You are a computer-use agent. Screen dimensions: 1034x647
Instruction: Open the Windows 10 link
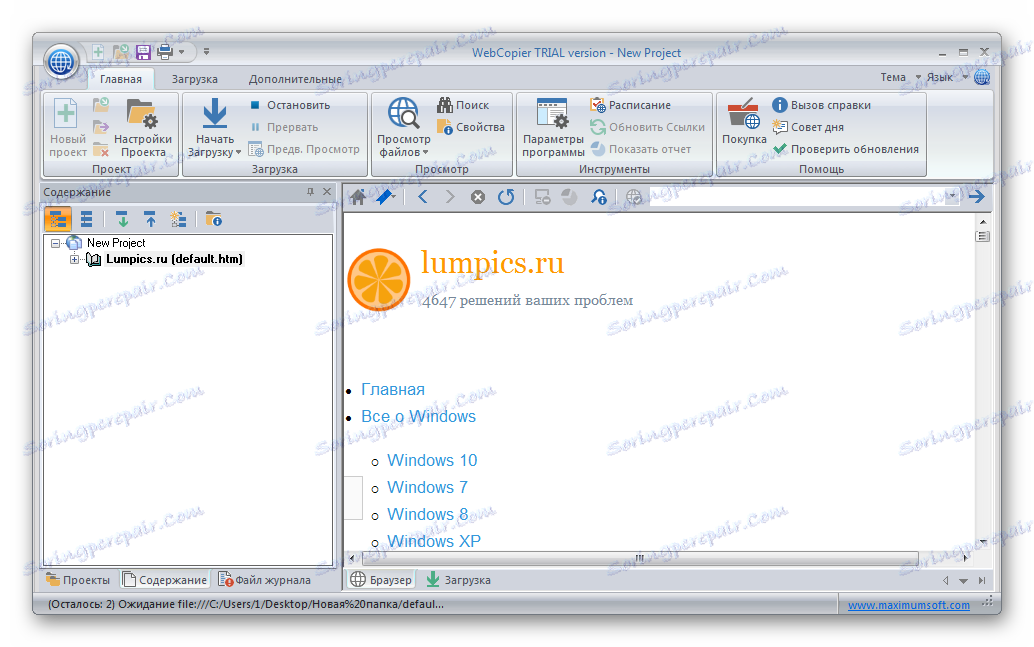[432, 460]
